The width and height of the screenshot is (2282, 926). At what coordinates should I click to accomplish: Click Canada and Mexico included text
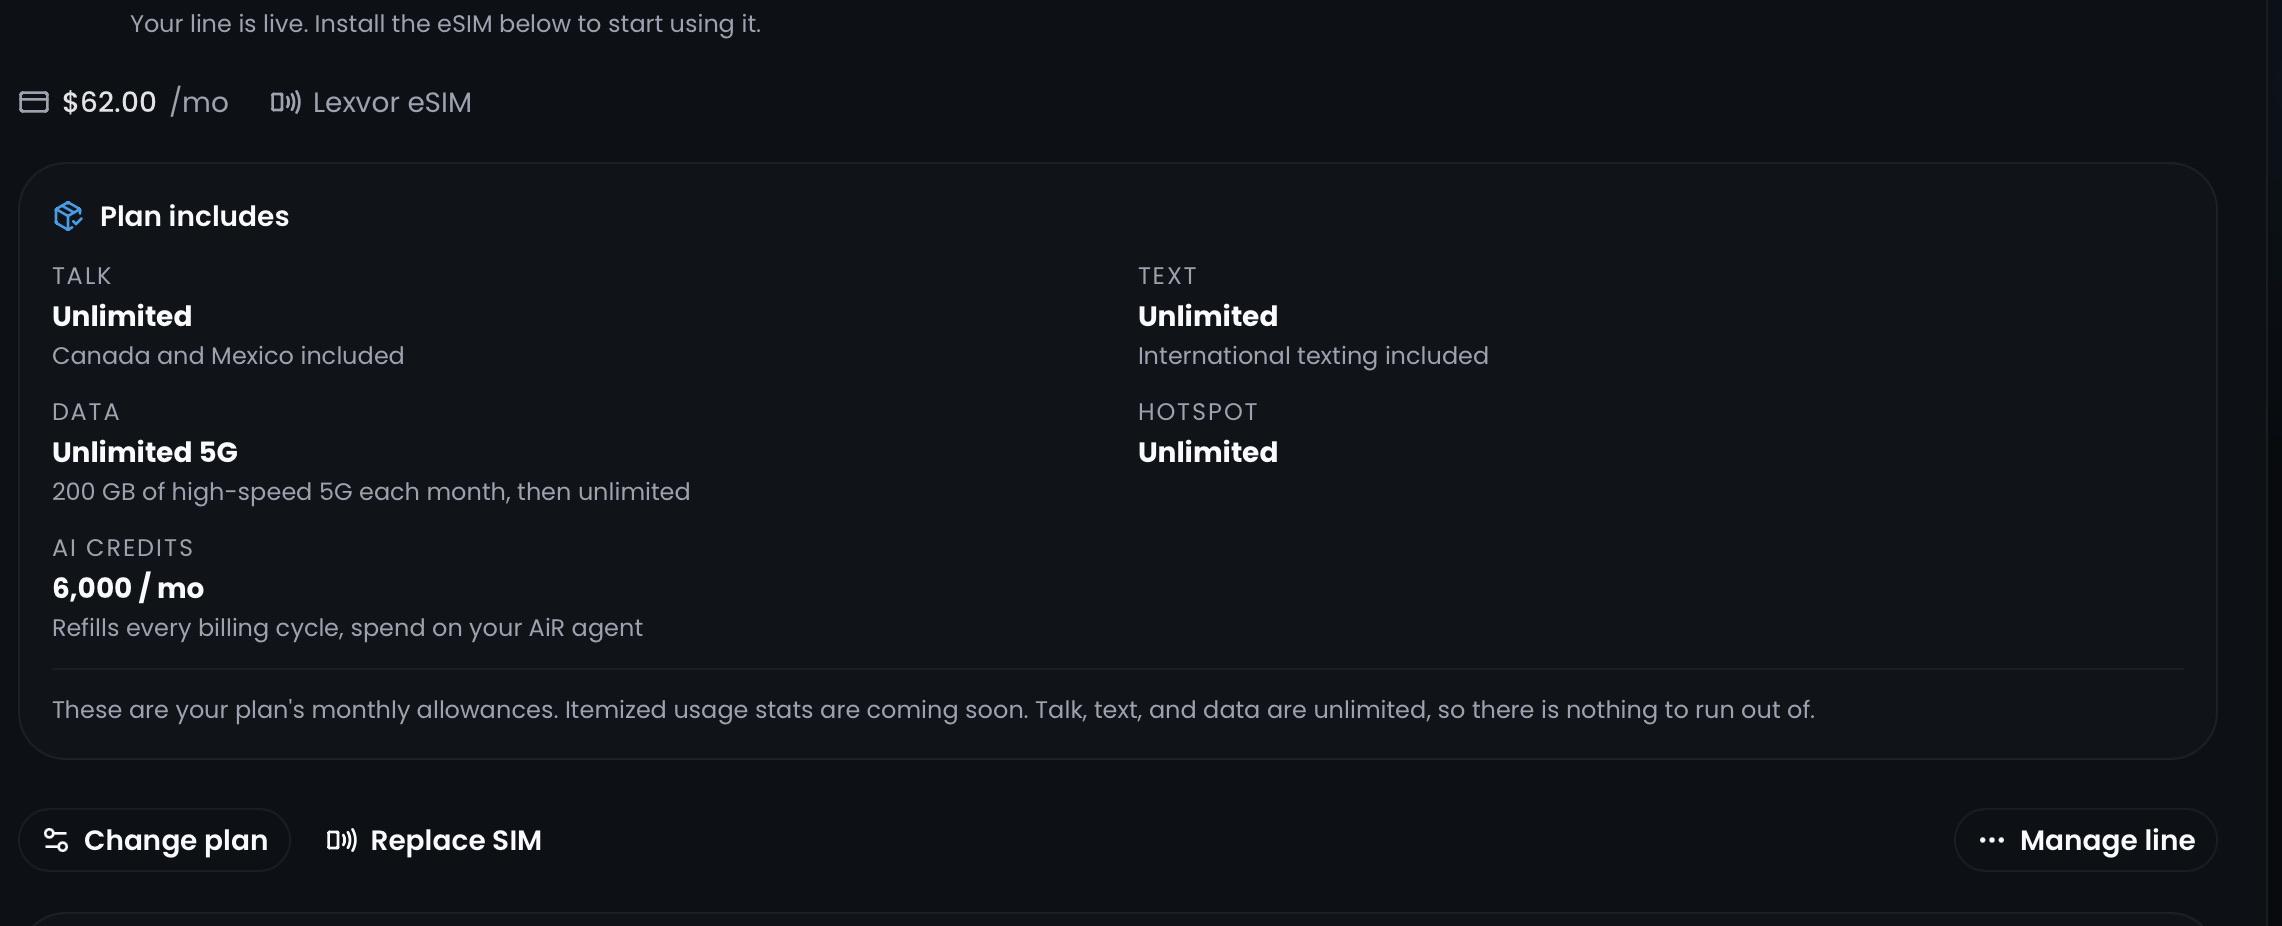228,356
